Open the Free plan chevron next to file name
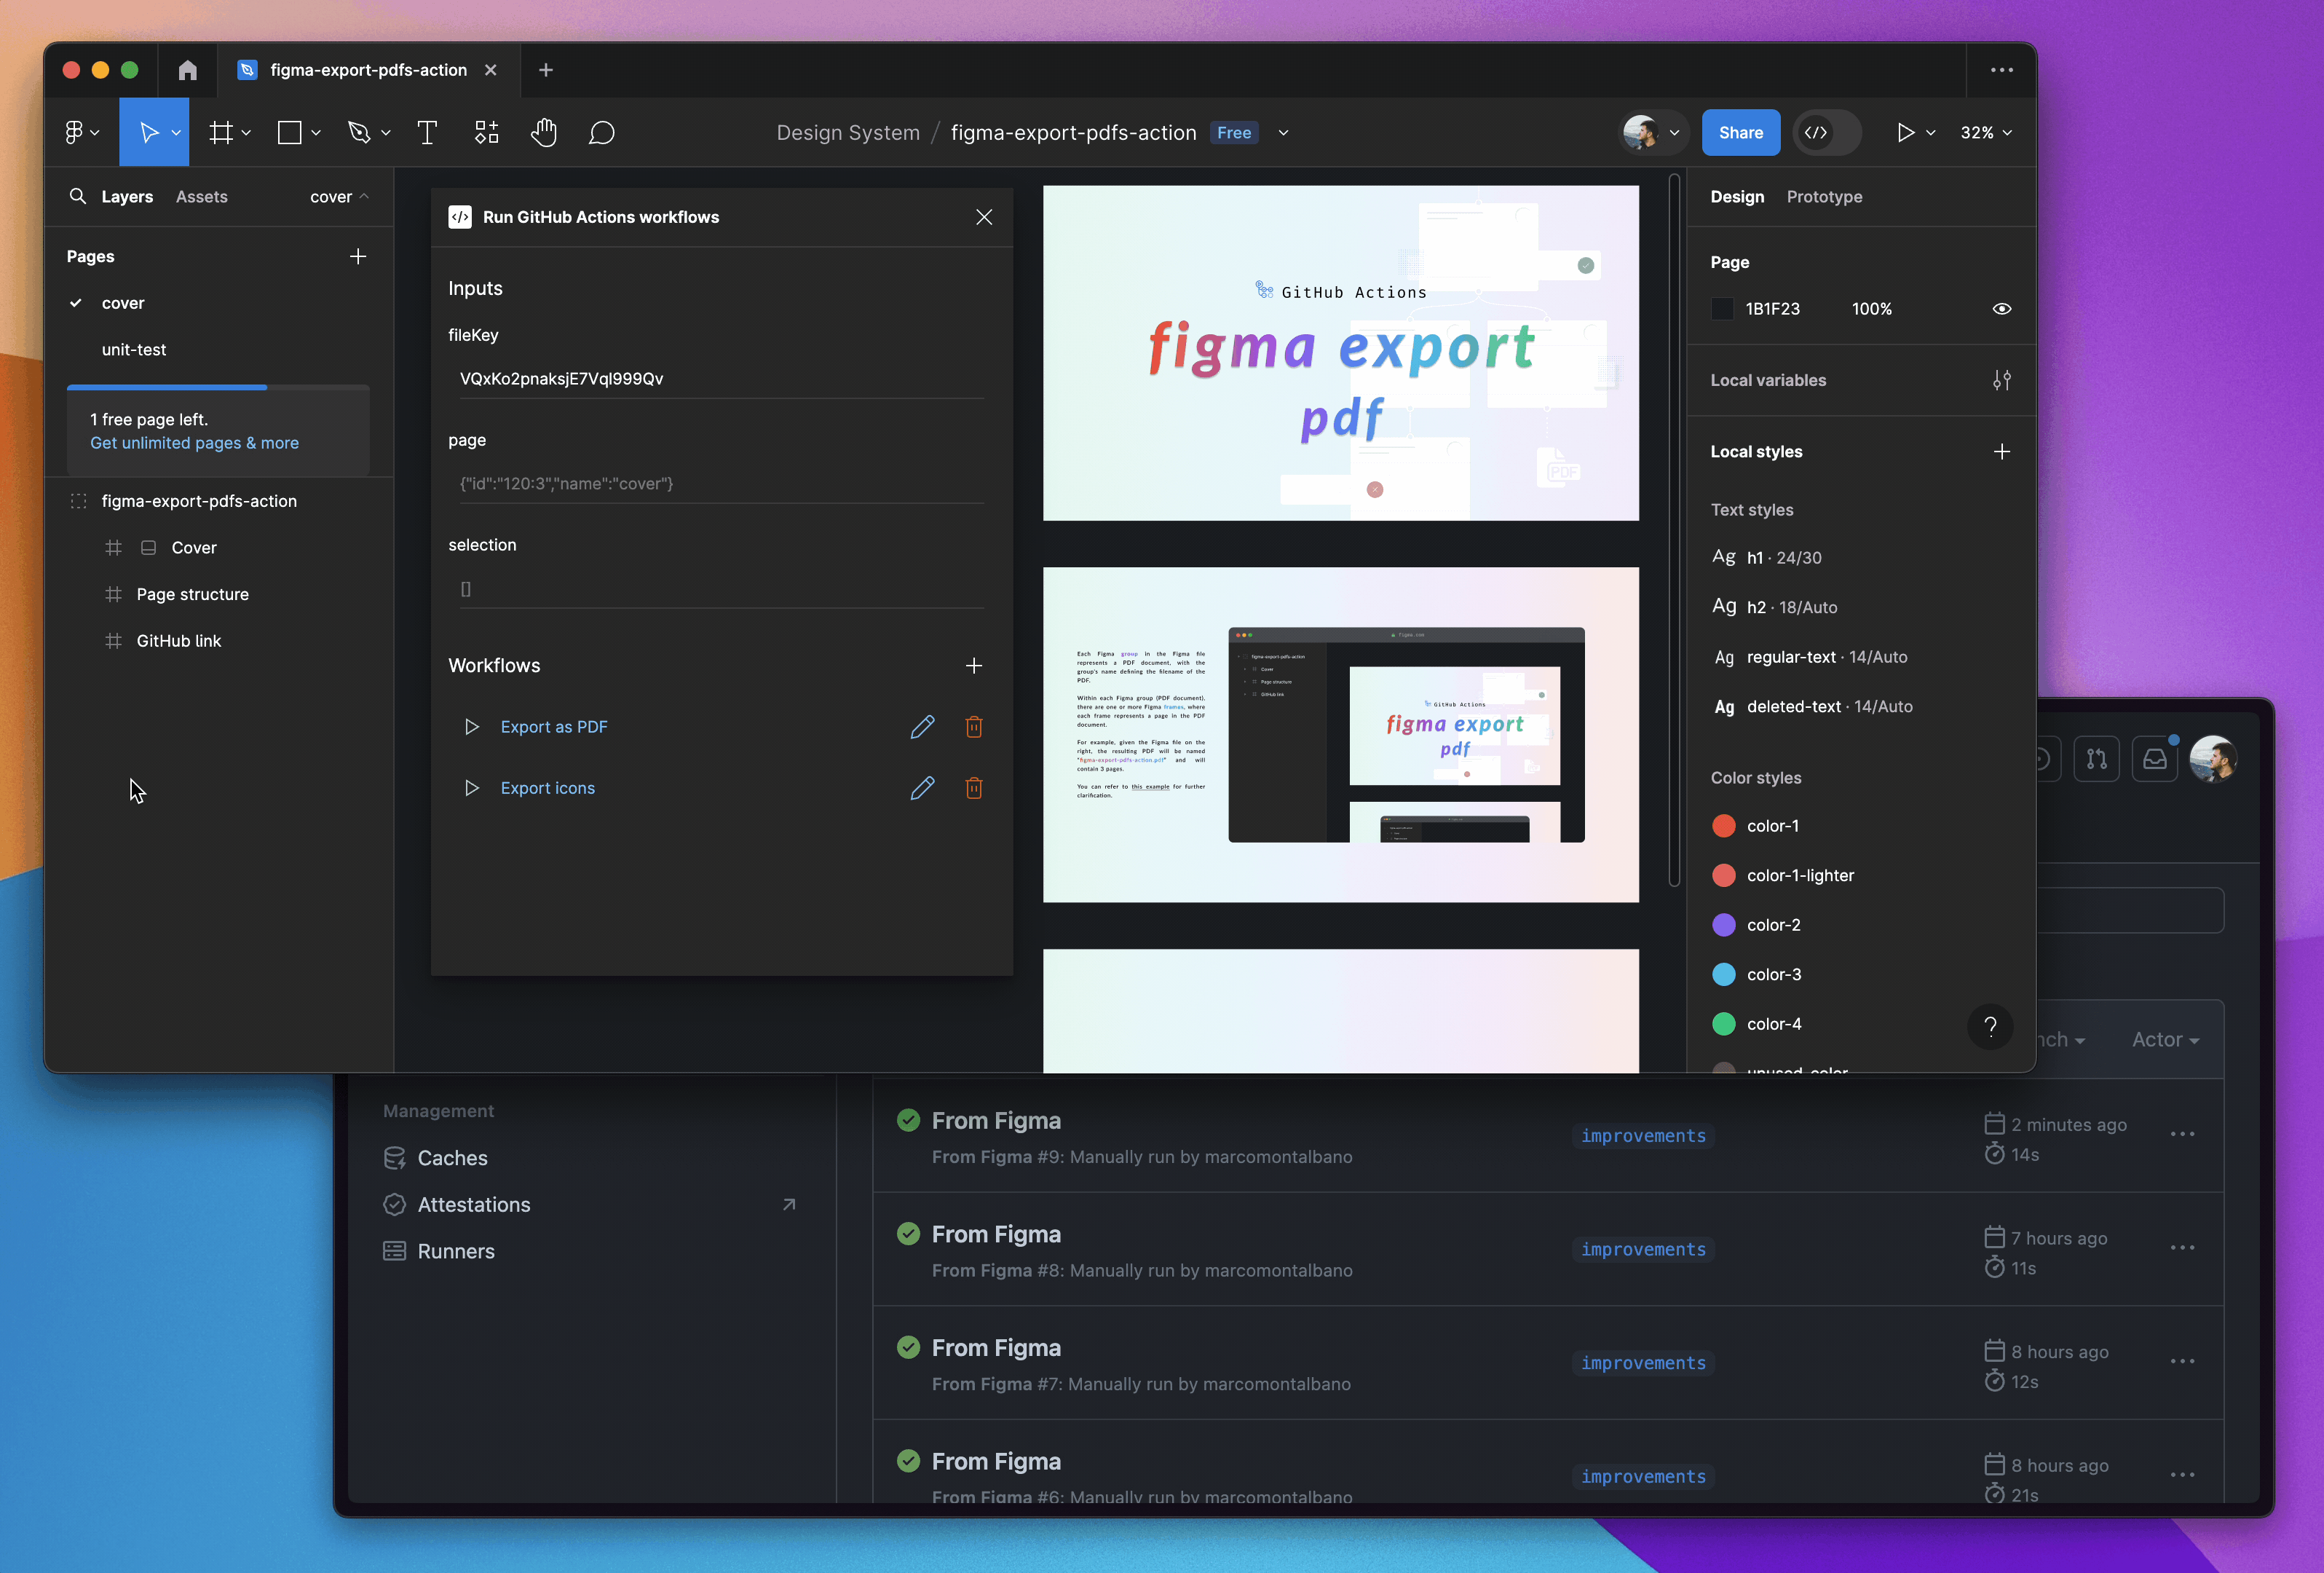This screenshot has height=1573, width=2324. [1283, 132]
